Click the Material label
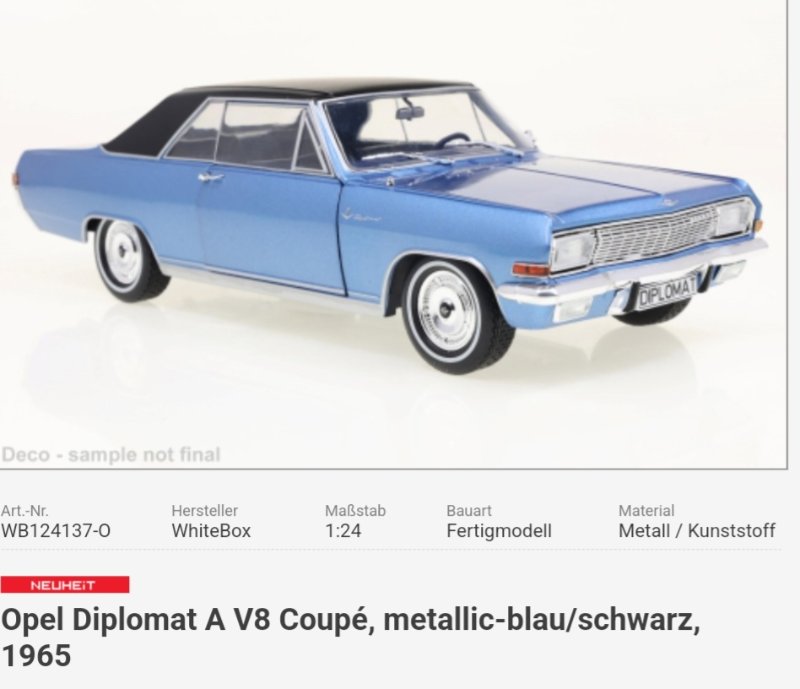 point(646,510)
